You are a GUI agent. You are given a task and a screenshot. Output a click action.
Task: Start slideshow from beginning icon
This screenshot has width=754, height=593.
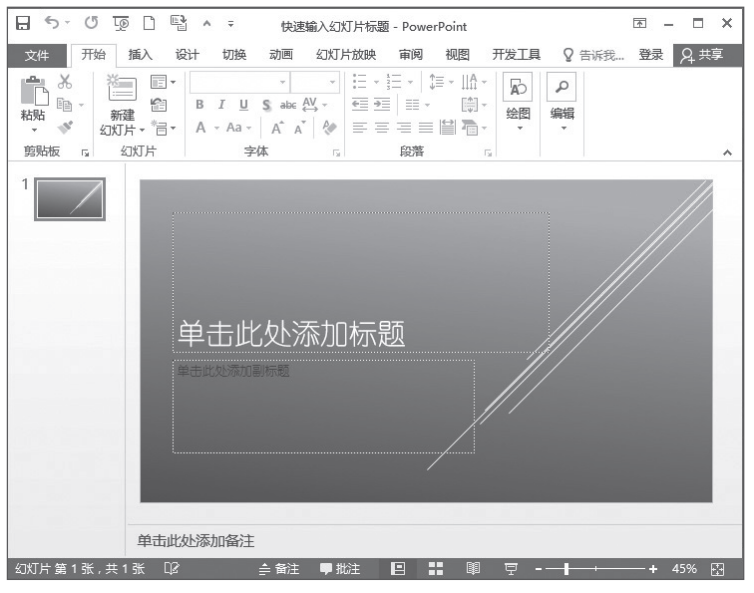pyautogui.click(x=121, y=23)
